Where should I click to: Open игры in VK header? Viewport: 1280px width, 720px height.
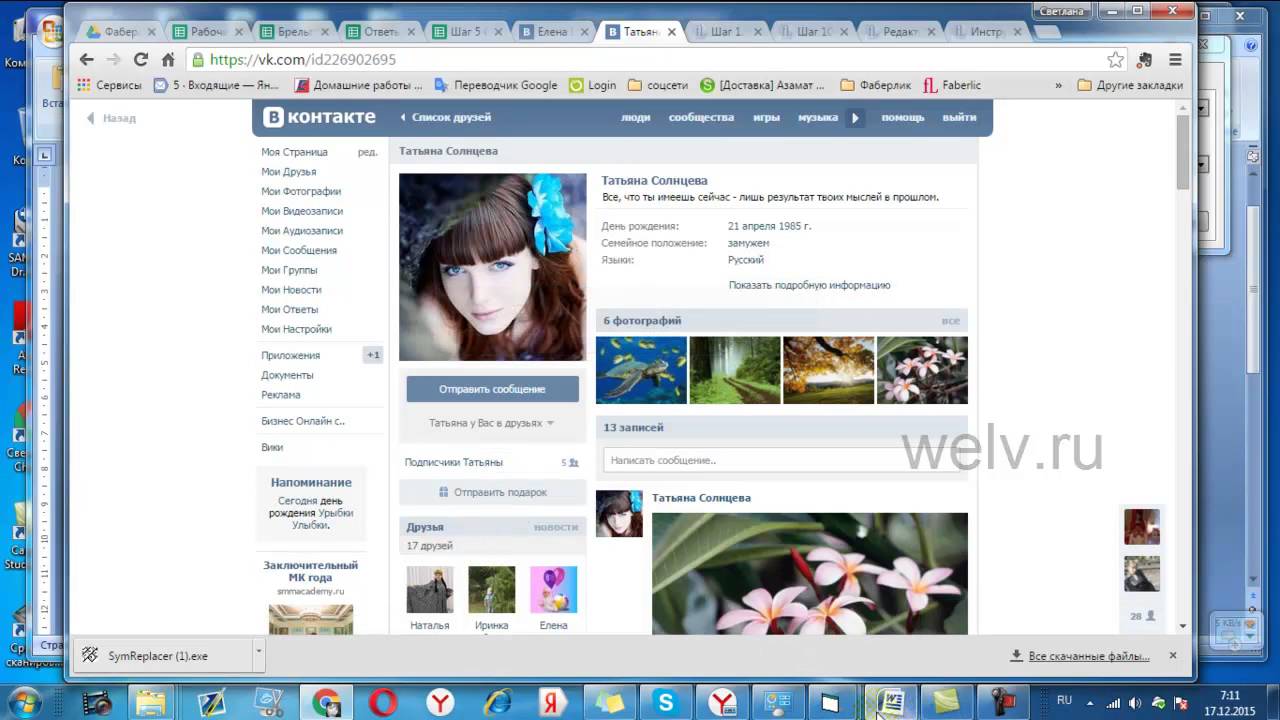tap(766, 117)
